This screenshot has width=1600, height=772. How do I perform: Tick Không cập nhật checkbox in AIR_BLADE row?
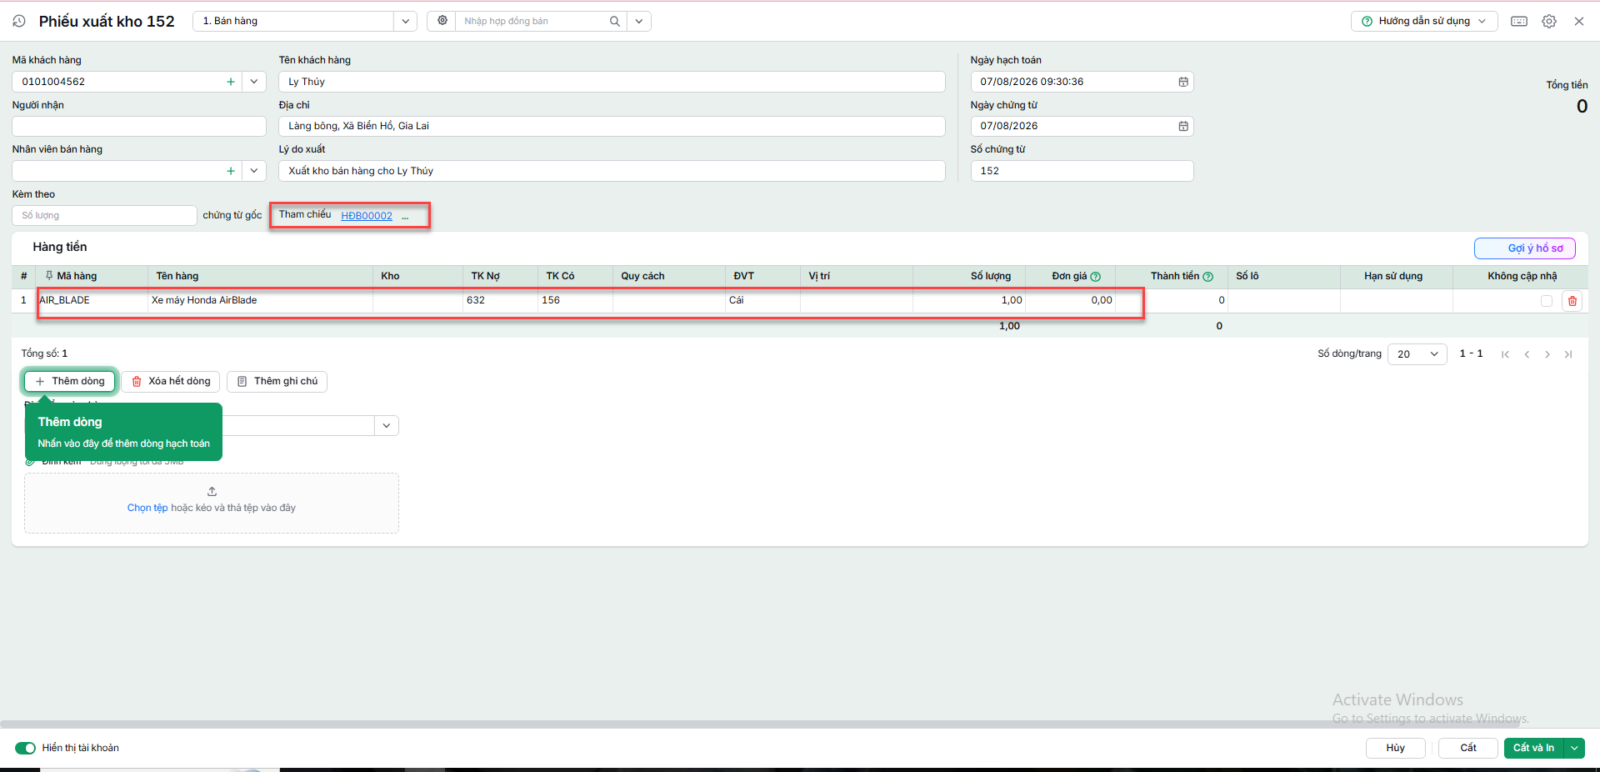[x=1547, y=301]
